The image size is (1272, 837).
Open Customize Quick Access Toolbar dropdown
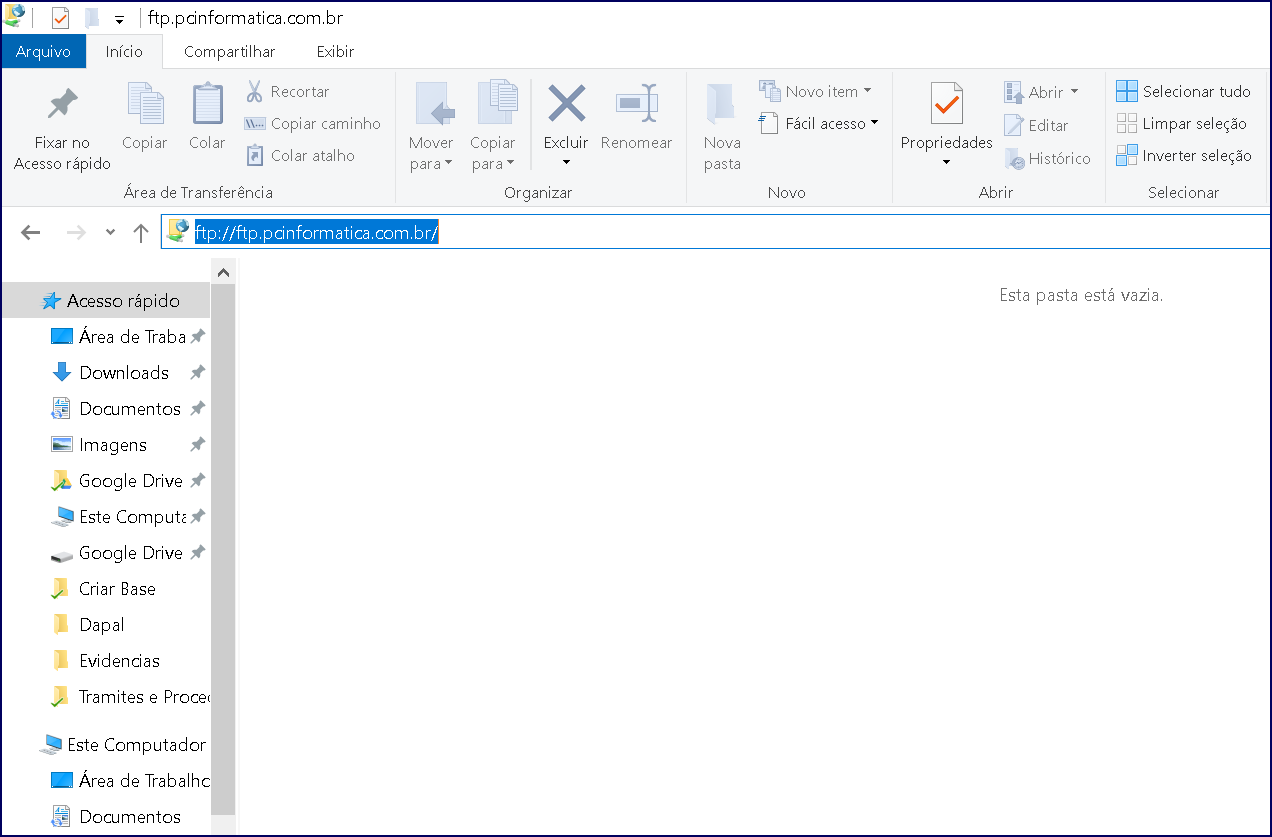[119, 19]
